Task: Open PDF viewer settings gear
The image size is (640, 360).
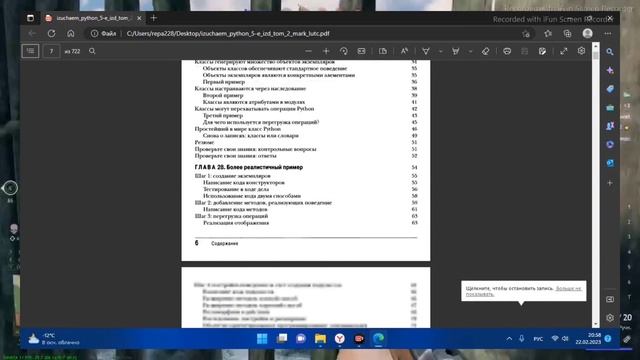Action: click(581, 51)
